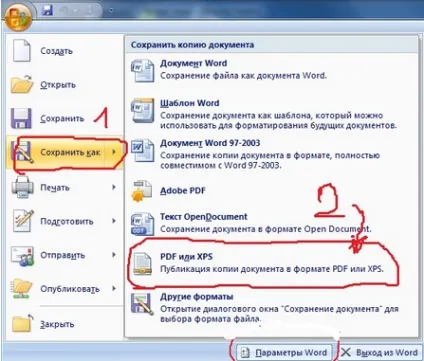Expand the Печать submenu arrow
The image size is (424, 361).
[114, 187]
